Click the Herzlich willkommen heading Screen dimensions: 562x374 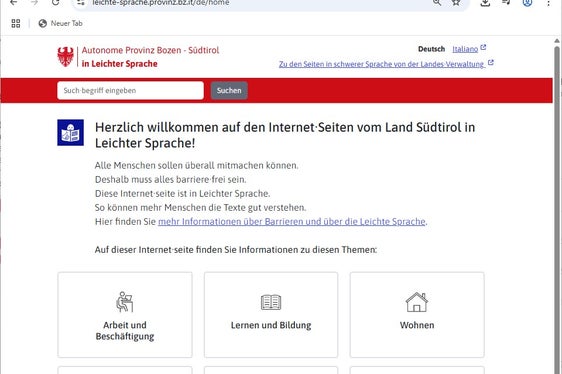pyautogui.click(x=285, y=135)
